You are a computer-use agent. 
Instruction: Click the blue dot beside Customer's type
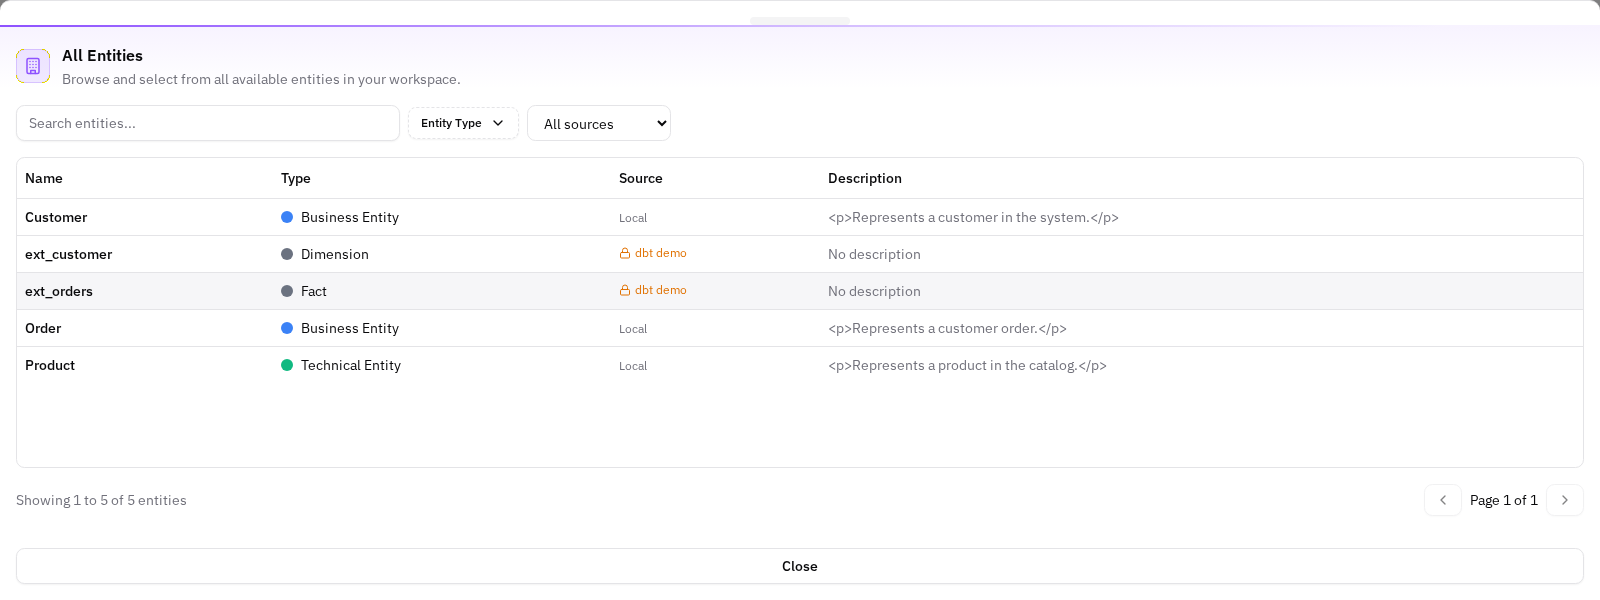(x=287, y=217)
